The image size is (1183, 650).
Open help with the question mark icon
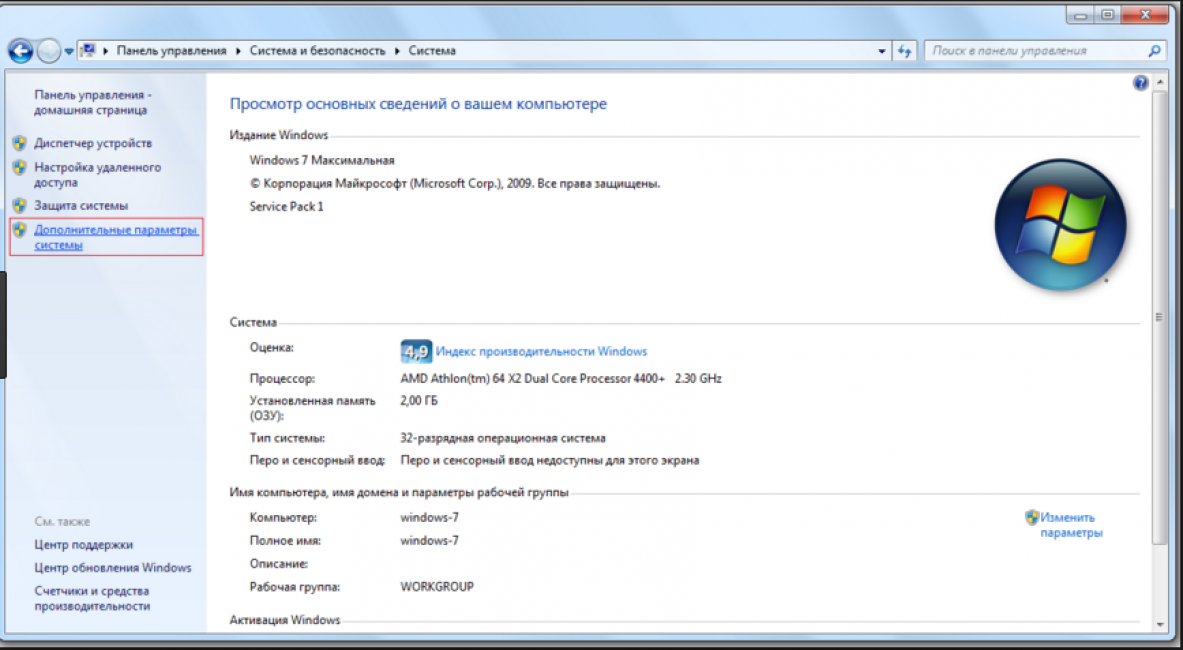pyautogui.click(x=1140, y=84)
